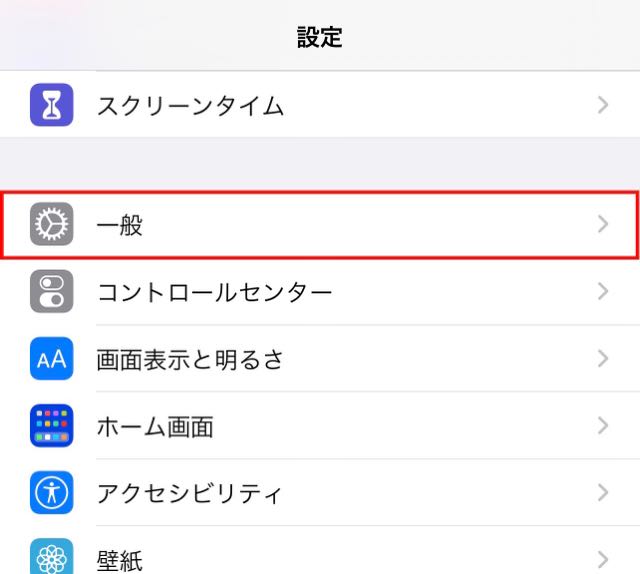
Task: Expand chevron on スクリーンタイム row
Action: click(x=603, y=105)
